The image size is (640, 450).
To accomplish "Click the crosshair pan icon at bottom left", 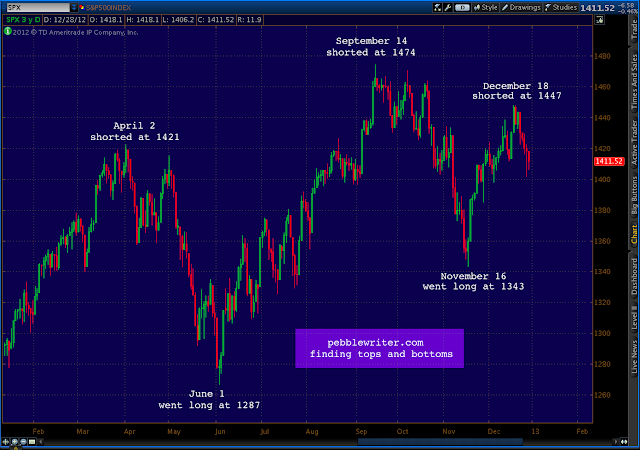I will 6,441.
